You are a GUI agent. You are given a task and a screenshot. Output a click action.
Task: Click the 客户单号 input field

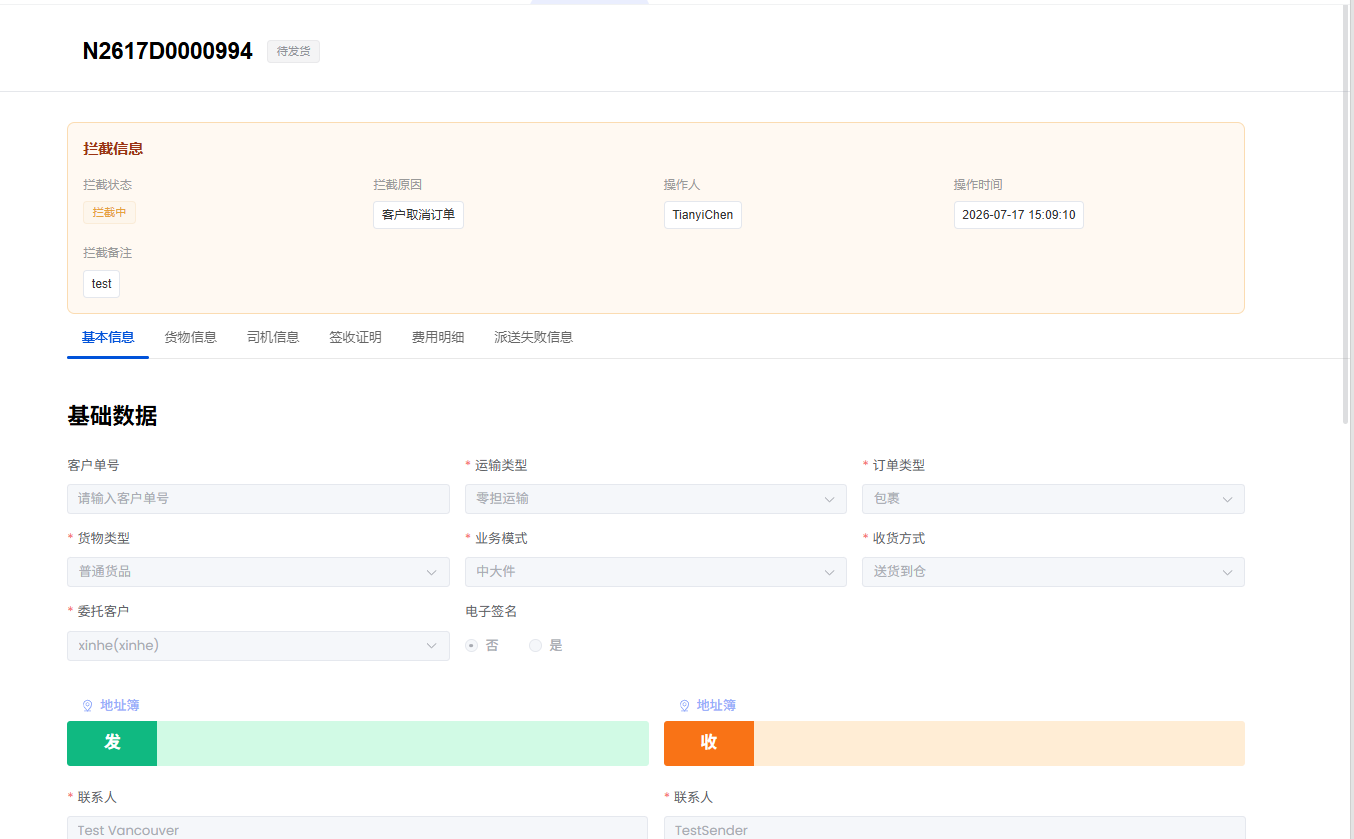(258, 499)
